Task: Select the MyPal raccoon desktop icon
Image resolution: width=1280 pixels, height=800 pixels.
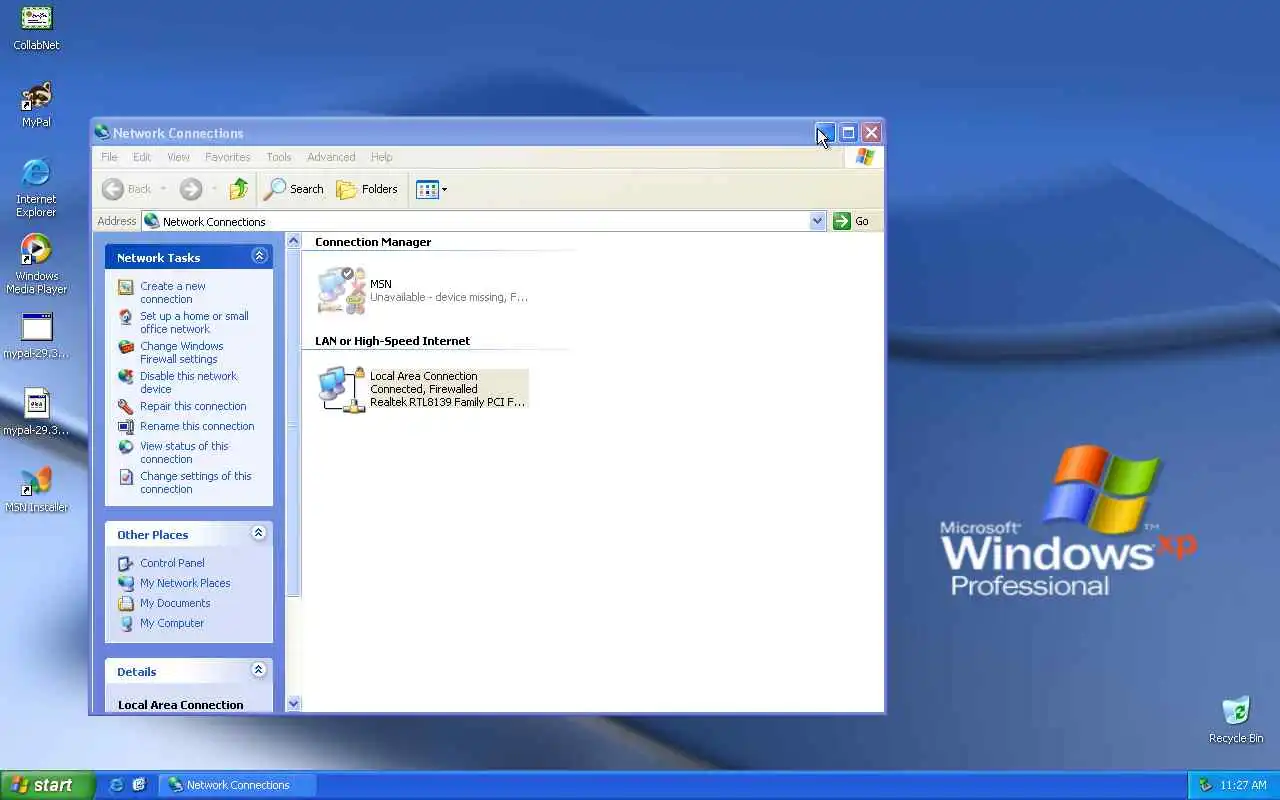Action: point(36,105)
